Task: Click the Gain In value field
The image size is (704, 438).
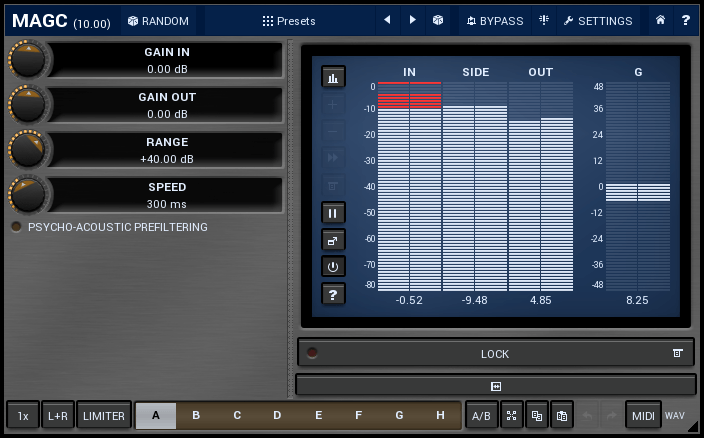Action: [x=166, y=60]
